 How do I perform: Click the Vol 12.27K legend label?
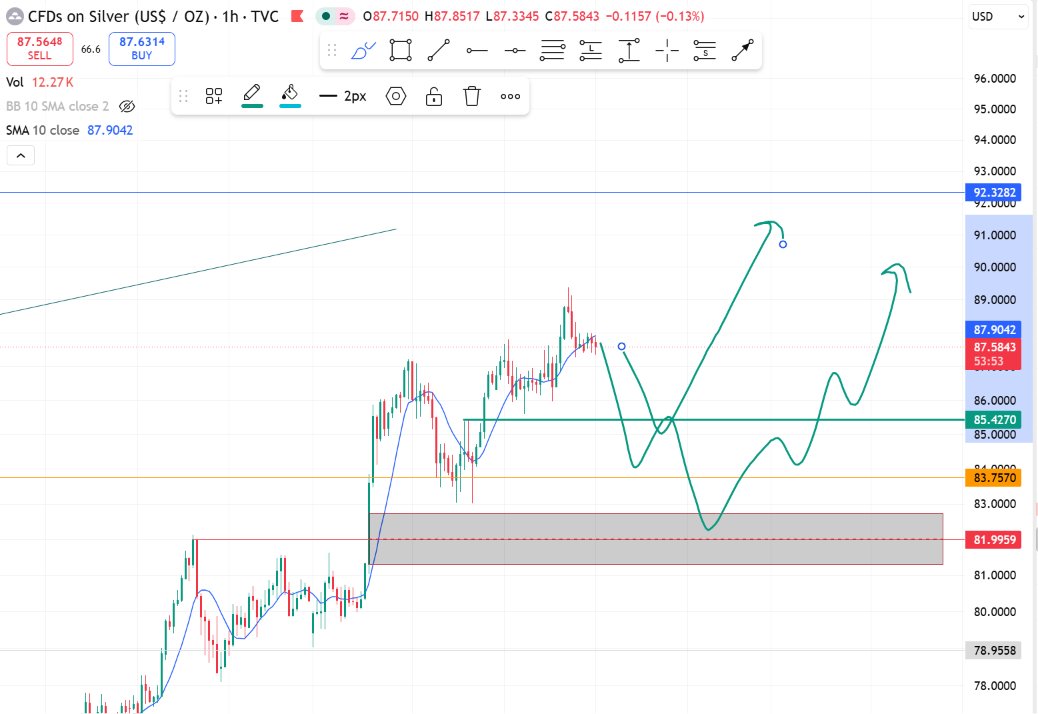pyautogui.click(x=40, y=82)
